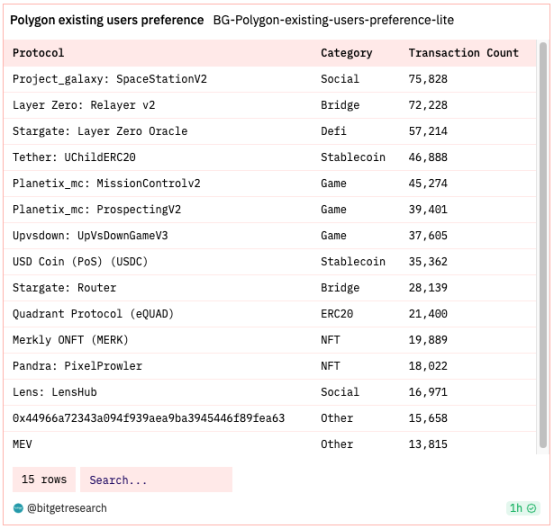
Task: Open the Polygon existing users preference title
Action: click(107, 20)
